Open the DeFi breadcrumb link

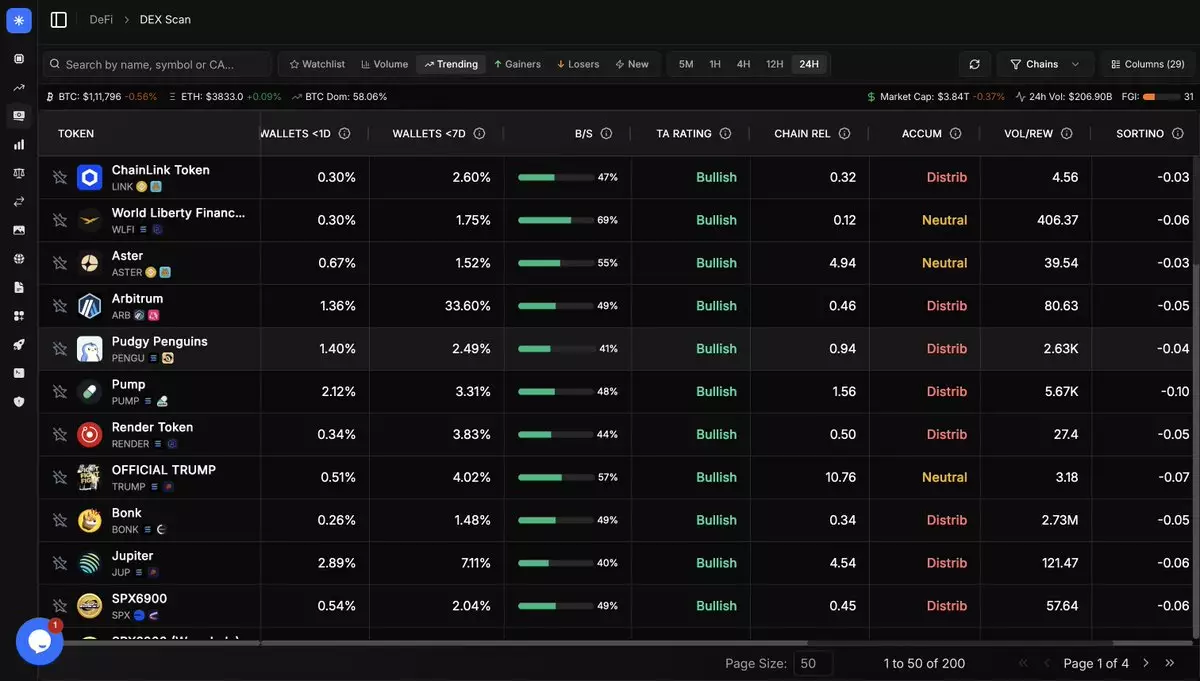click(101, 20)
